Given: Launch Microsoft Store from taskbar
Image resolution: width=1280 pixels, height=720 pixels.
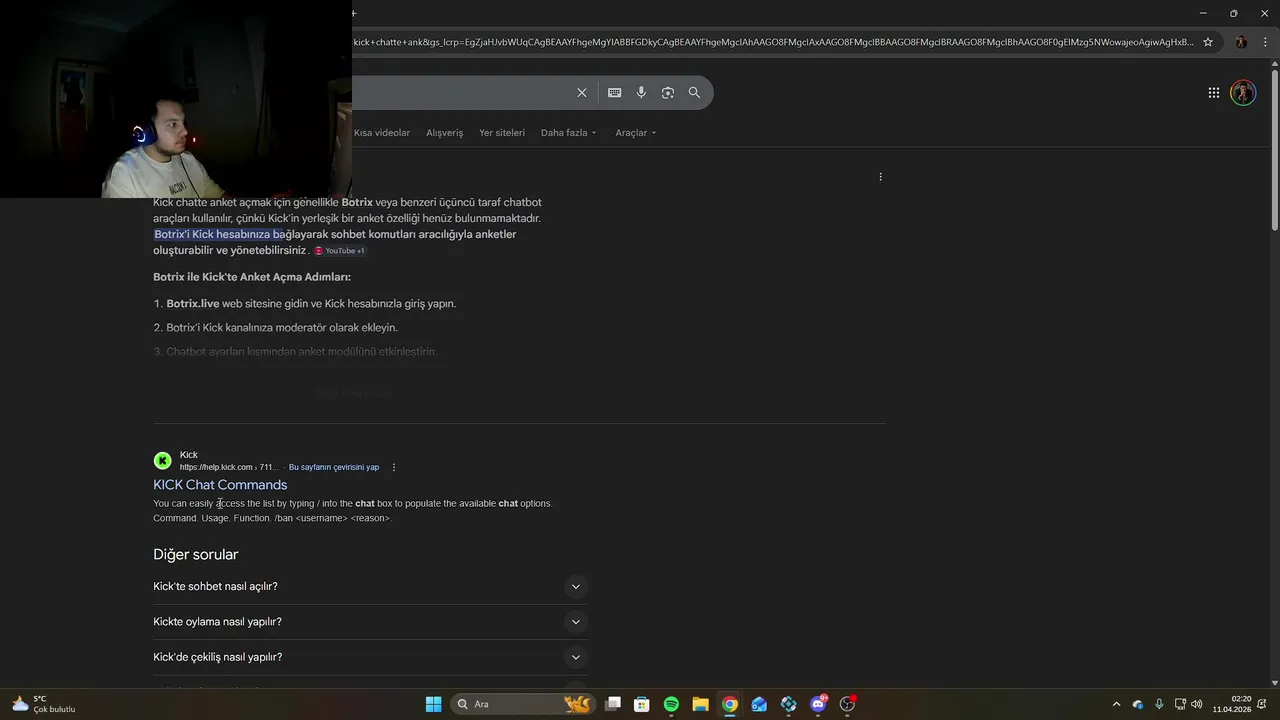Looking at the screenshot, I should point(642,704).
